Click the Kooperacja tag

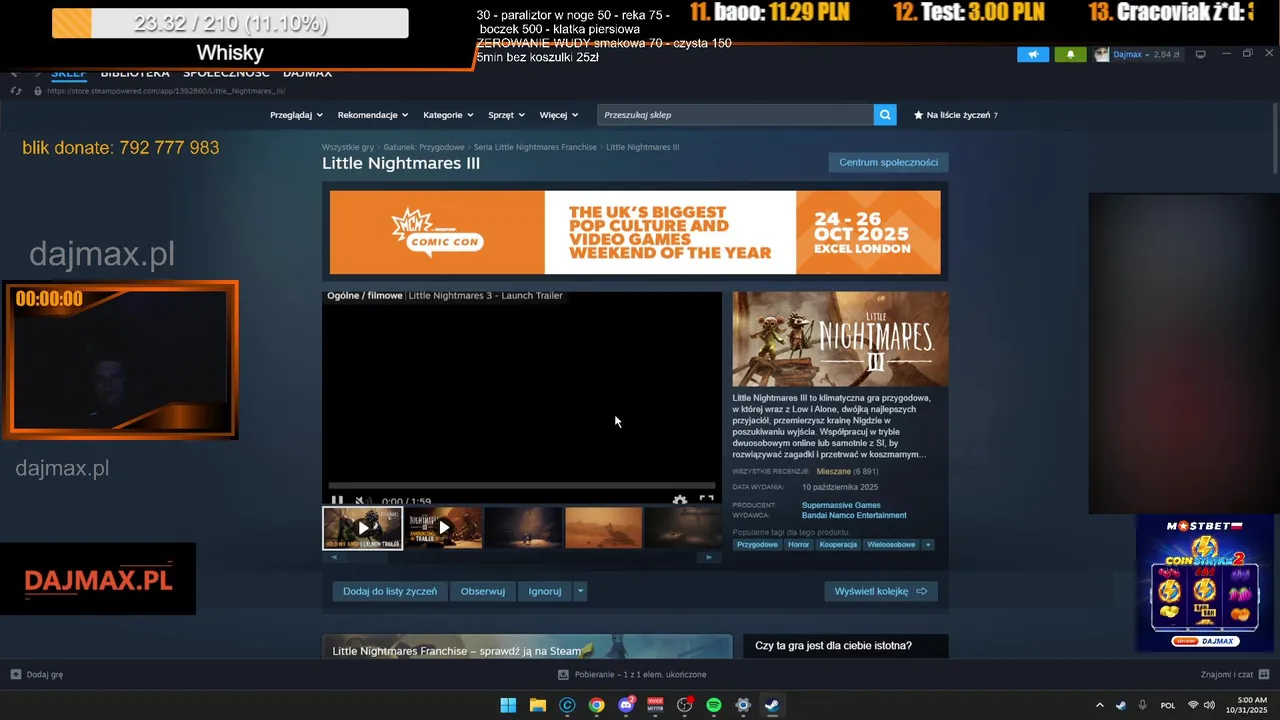(x=838, y=545)
